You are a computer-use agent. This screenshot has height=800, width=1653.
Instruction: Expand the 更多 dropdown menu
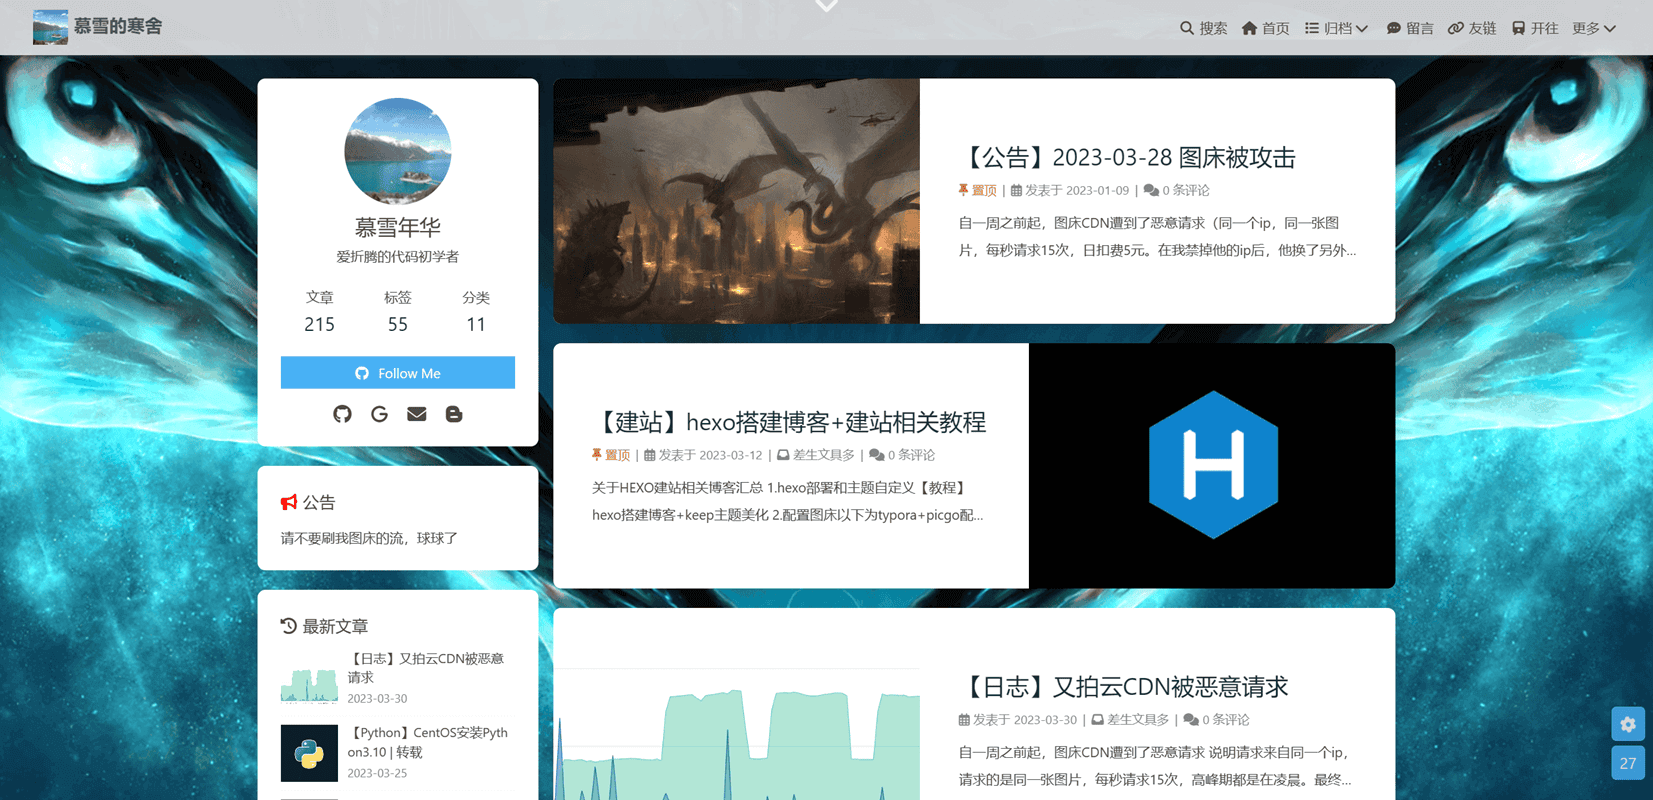click(1593, 28)
